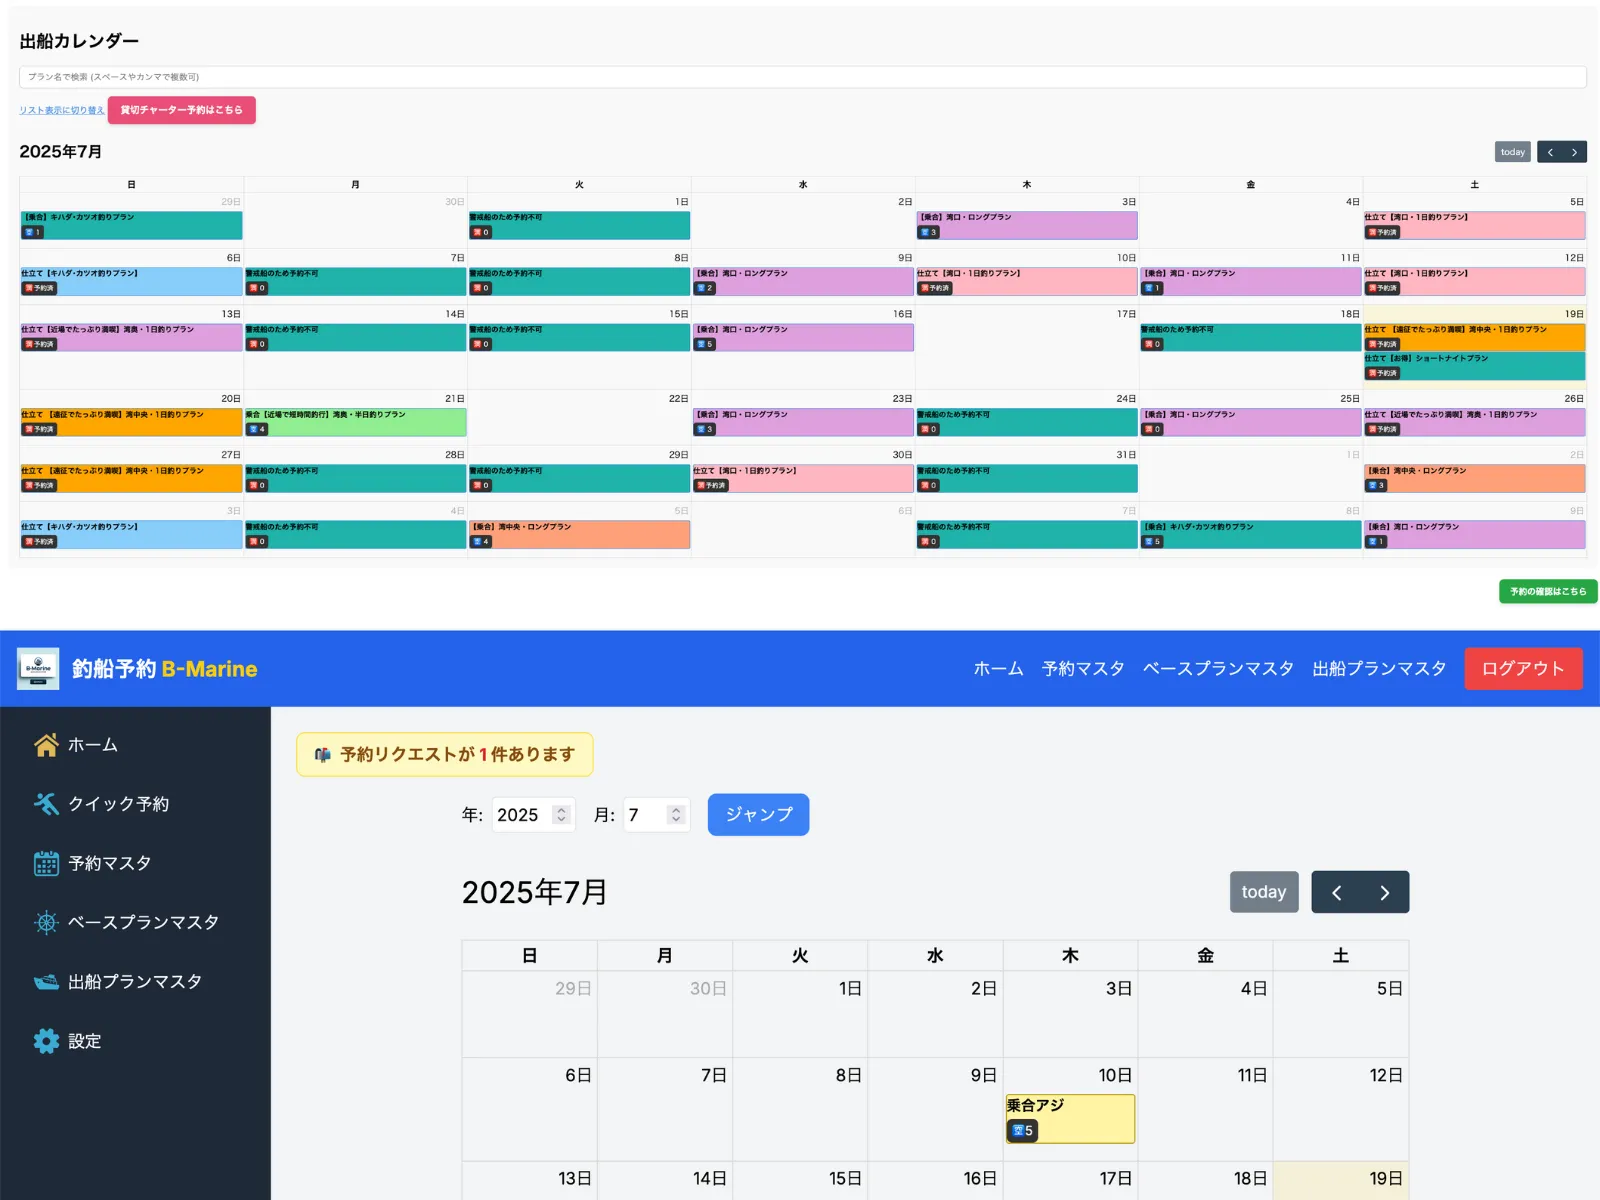
Task: Advance the top 出船カレンダー to next month
Action: (1574, 152)
